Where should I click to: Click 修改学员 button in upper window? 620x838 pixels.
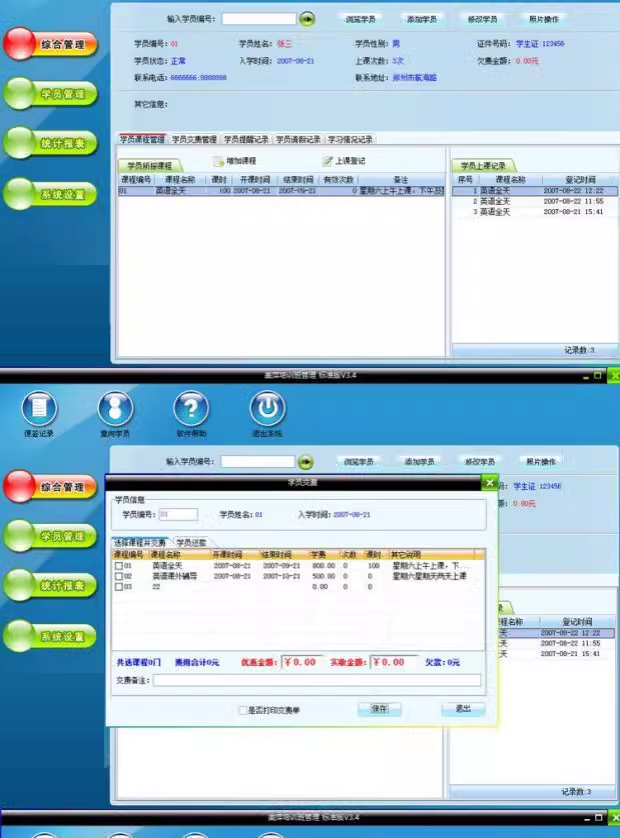pos(483,19)
